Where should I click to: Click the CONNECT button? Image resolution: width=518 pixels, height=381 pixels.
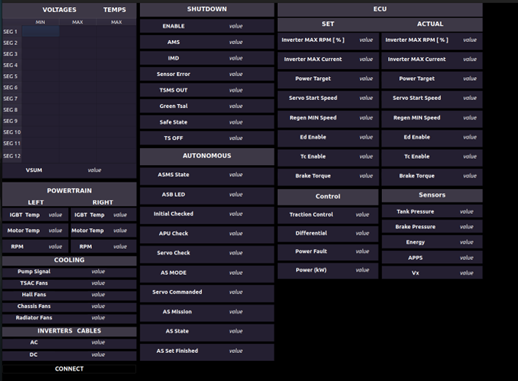point(69,369)
